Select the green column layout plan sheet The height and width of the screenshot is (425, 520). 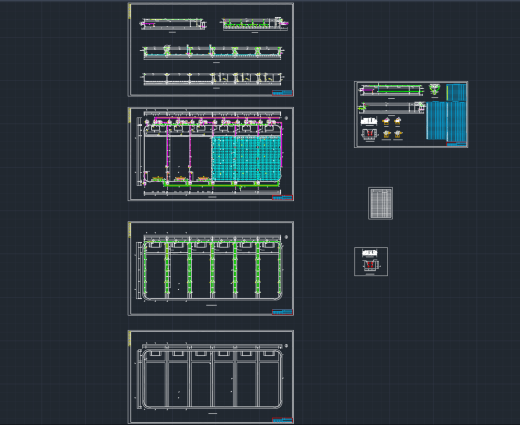(x=211, y=268)
